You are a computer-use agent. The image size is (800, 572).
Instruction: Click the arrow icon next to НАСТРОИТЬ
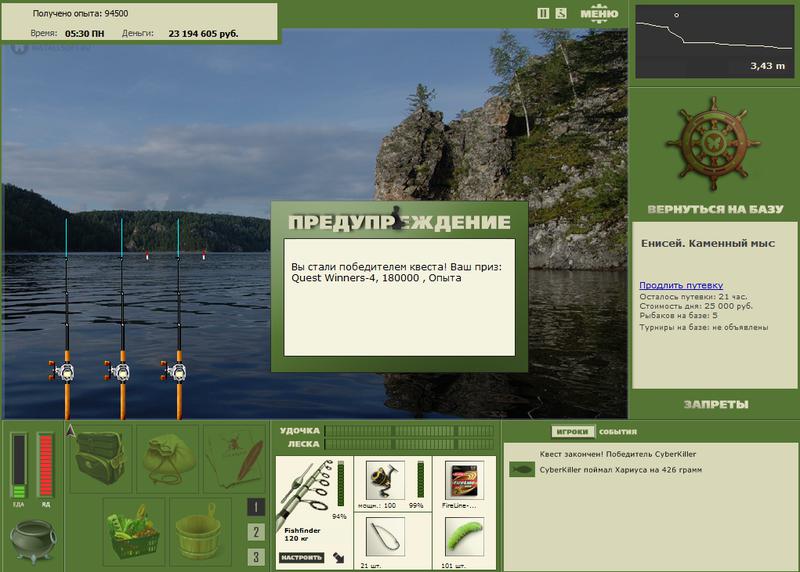tap(338, 558)
